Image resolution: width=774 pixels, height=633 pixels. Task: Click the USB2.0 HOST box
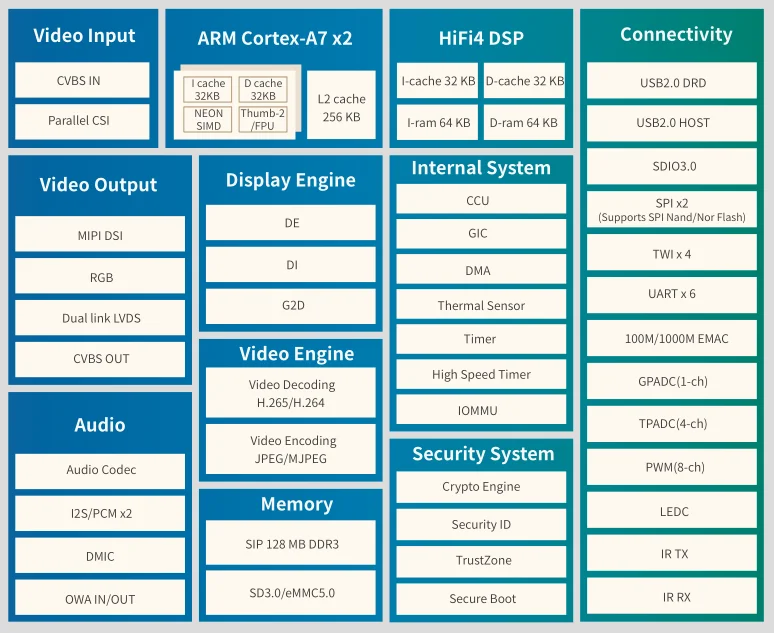[x=672, y=123]
